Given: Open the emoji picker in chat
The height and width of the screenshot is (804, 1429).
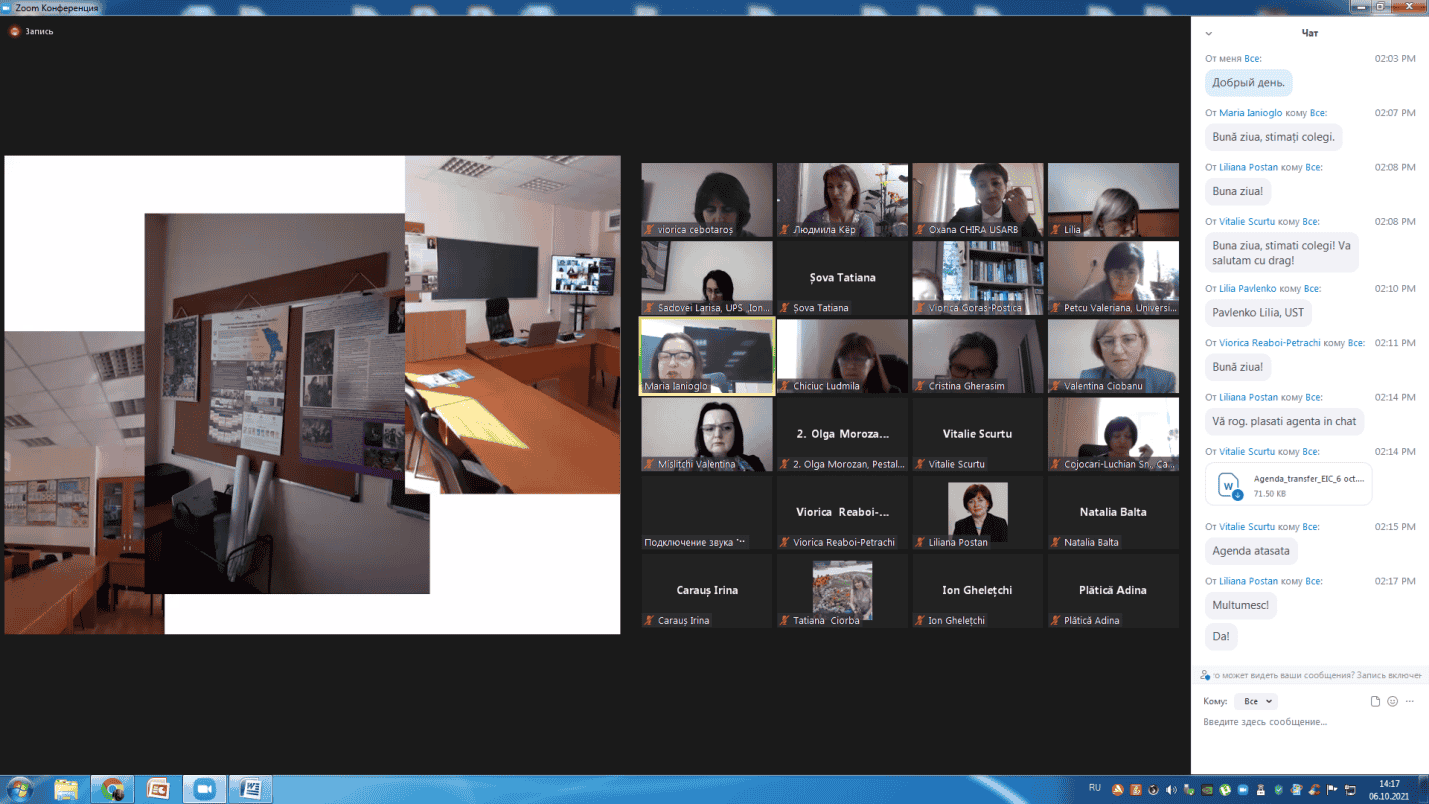Looking at the screenshot, I should click(x=1392, y=702).
